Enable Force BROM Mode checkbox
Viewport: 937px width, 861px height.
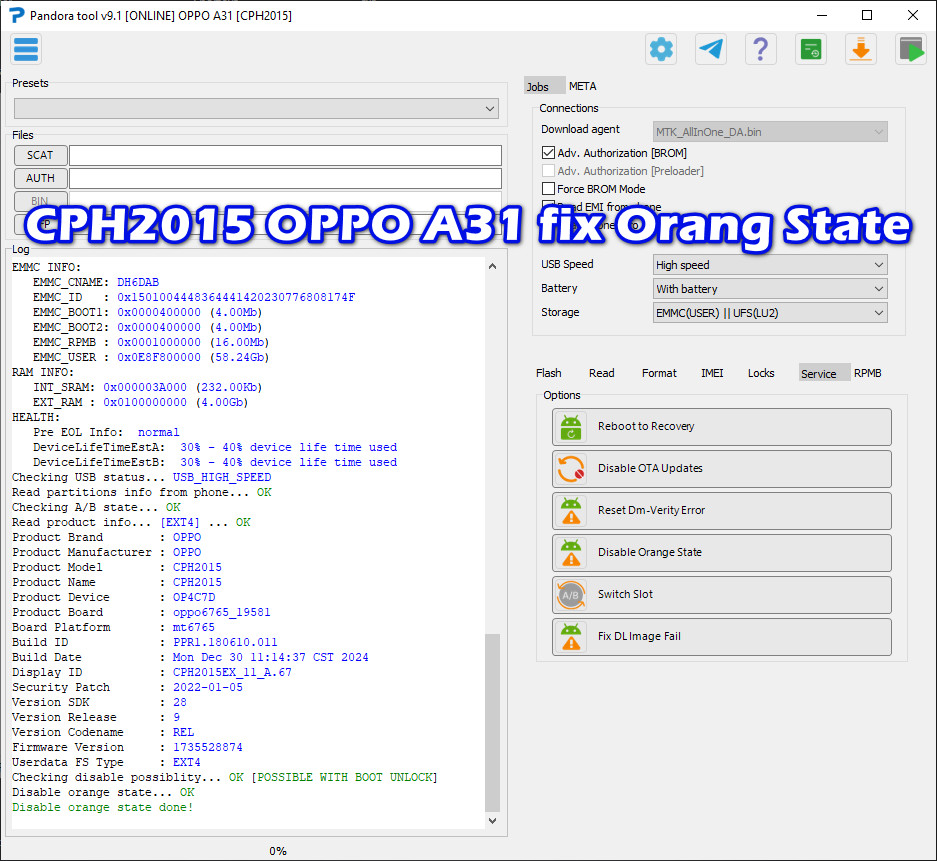(548, 189)
